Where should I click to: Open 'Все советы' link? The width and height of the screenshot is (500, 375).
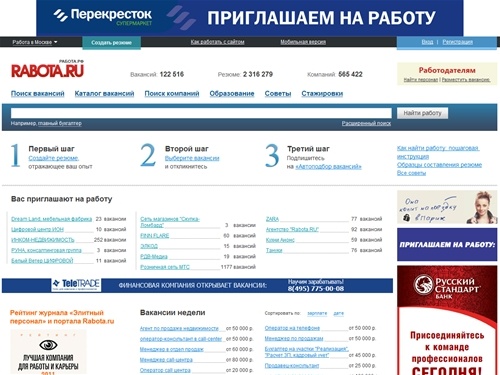click(x=411, y=173)
